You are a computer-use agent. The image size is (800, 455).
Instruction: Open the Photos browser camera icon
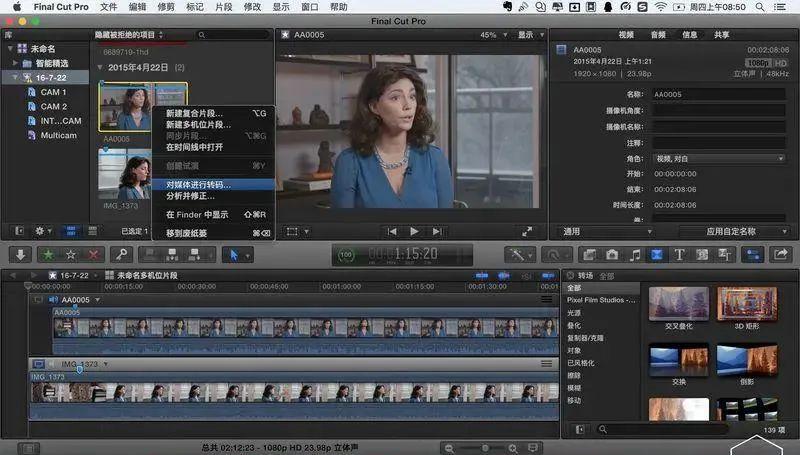(612, 255)
